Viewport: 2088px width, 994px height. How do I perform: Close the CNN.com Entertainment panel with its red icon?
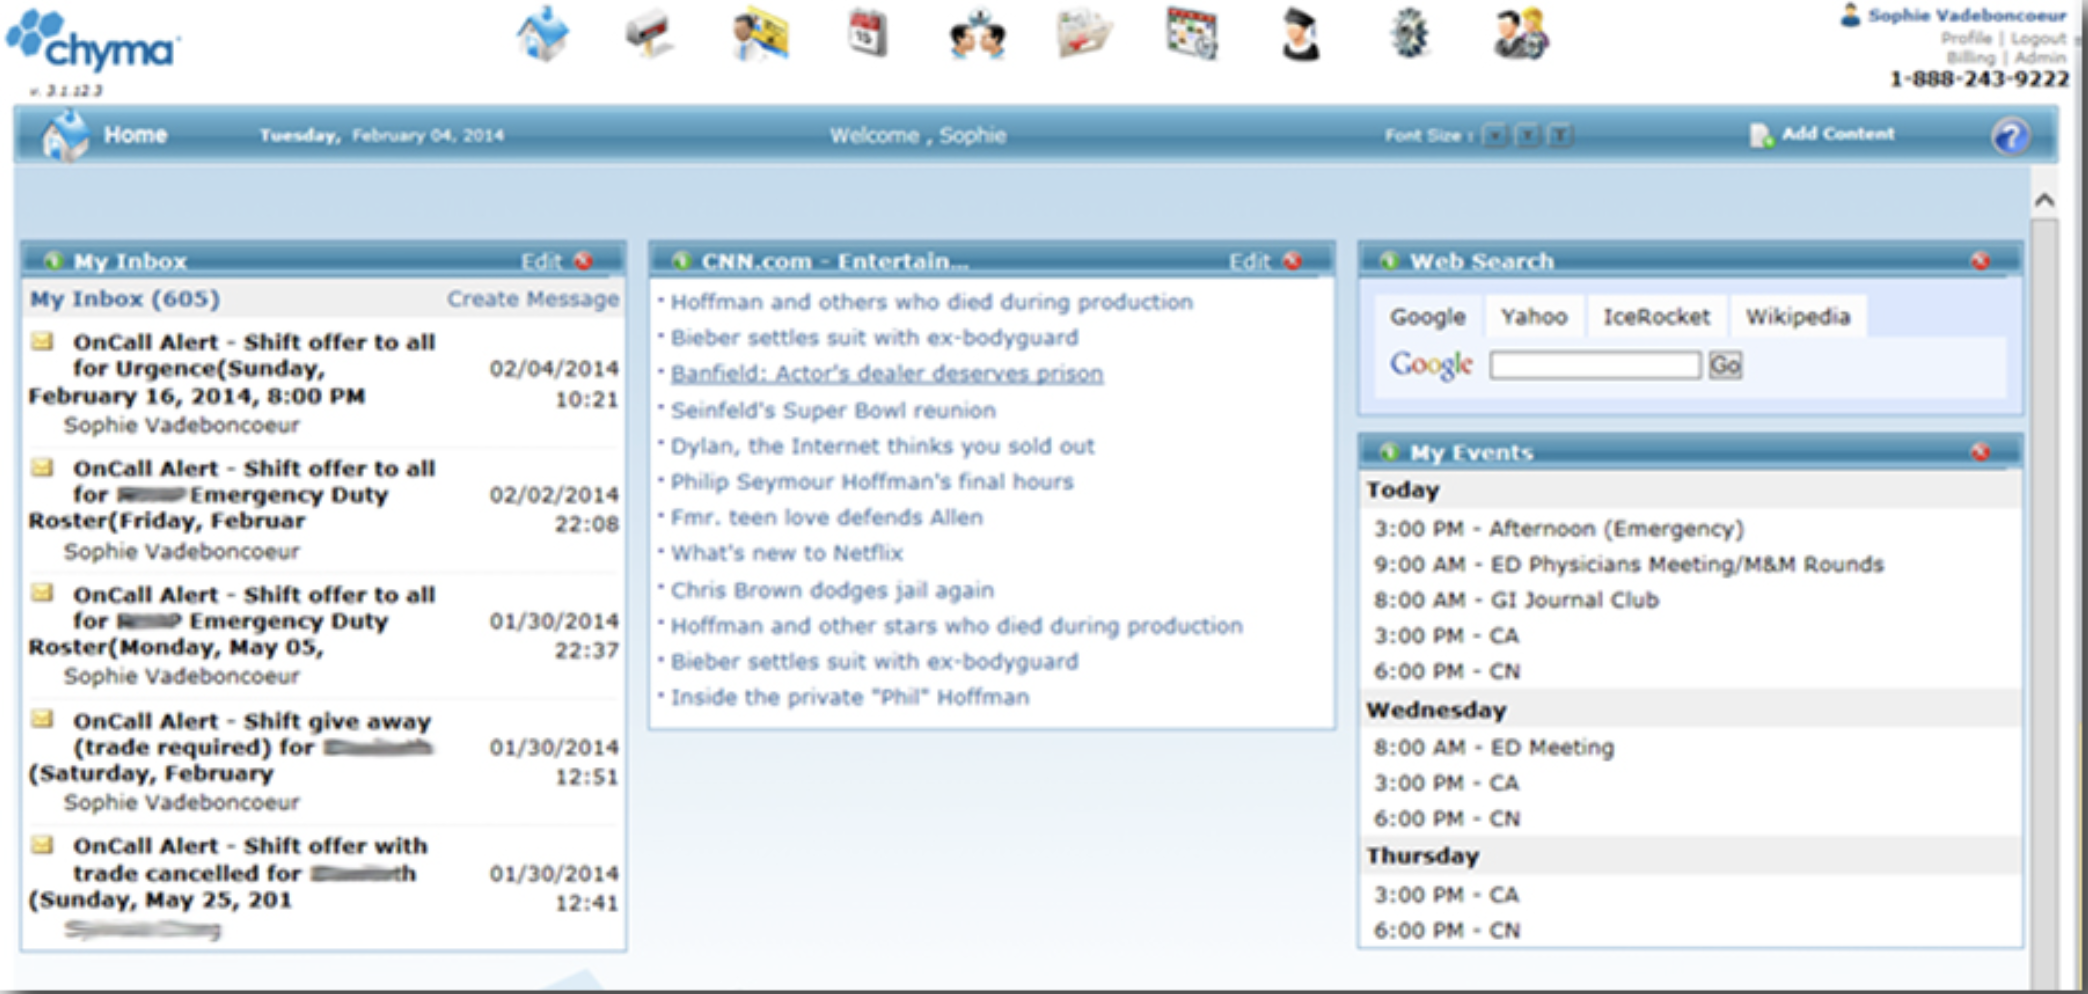(x=1292, y=261)
